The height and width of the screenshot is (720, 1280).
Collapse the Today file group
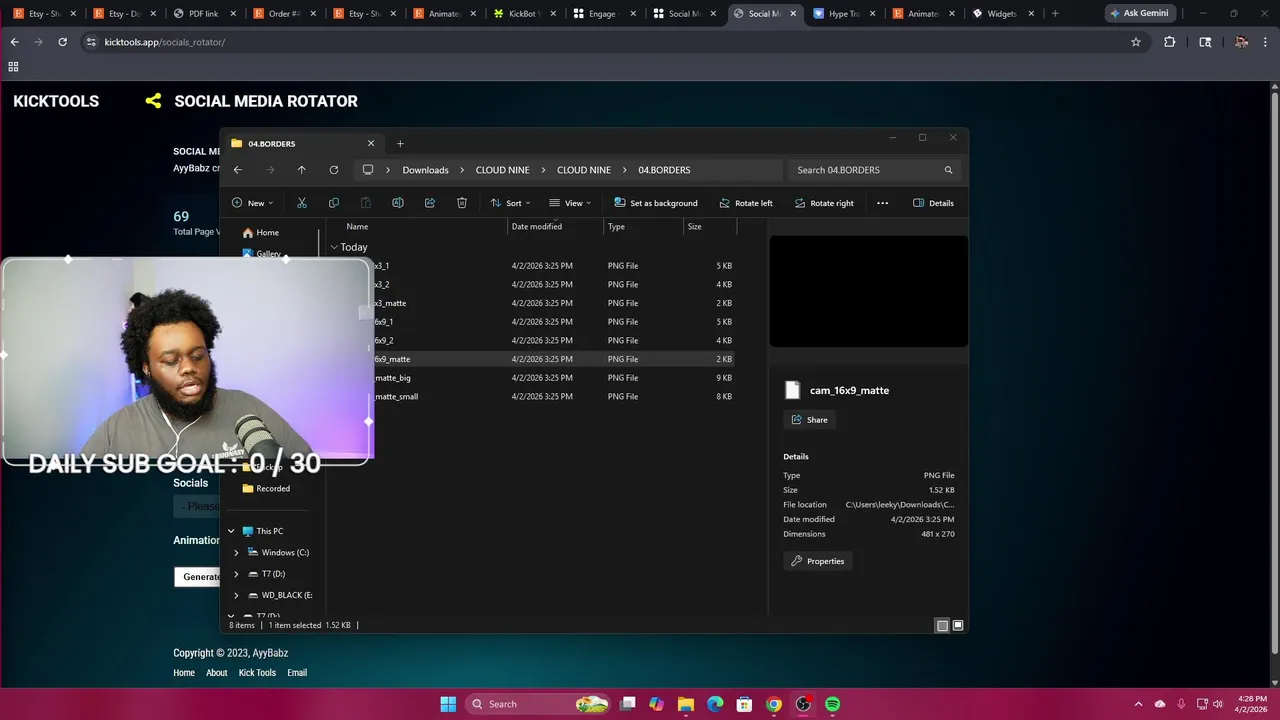click(x=334, y=247)
